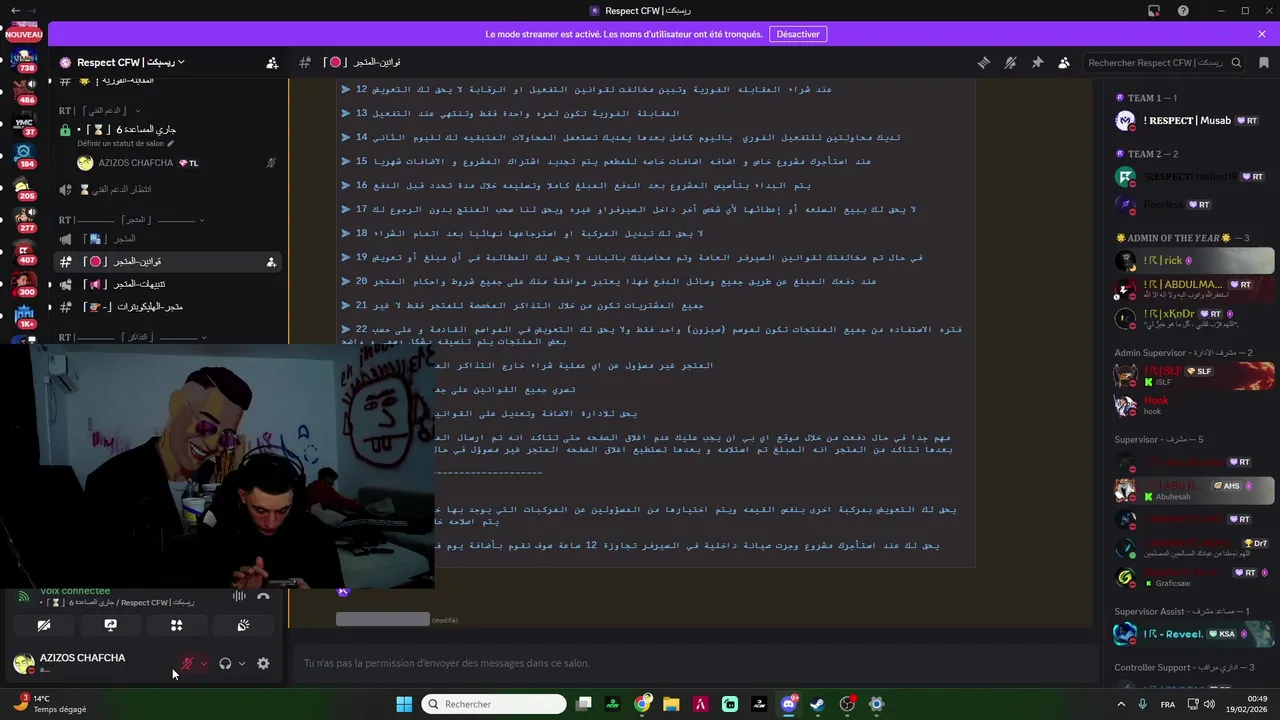Image resolution: width=1280 pixels, height=720 pixels.
Task: Open microphone input options chevron
Action: click(x=203, y=663)
